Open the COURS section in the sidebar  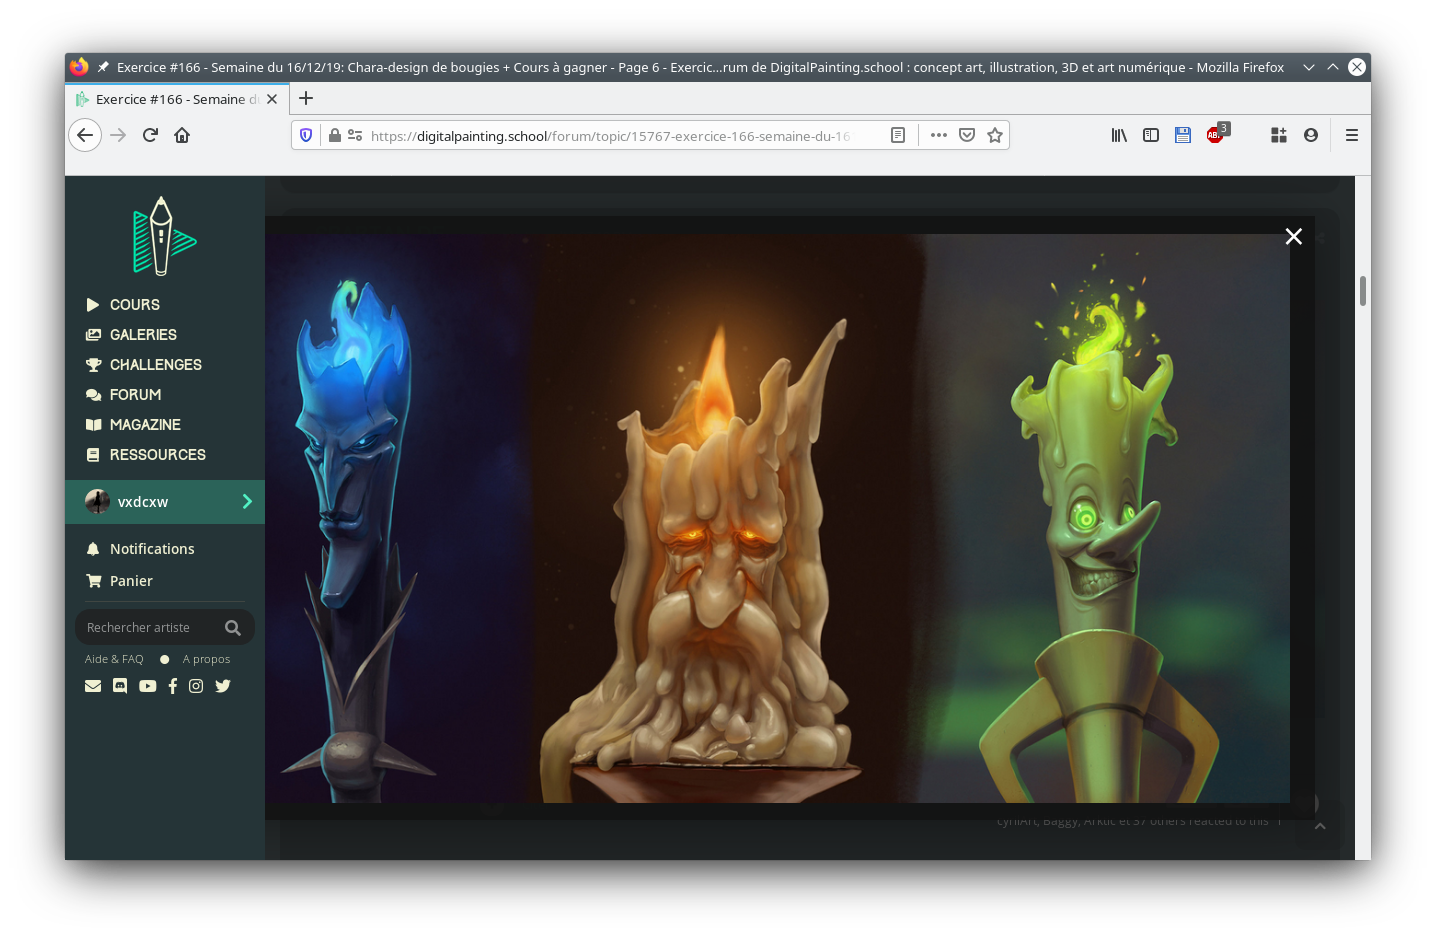point(134,304)
